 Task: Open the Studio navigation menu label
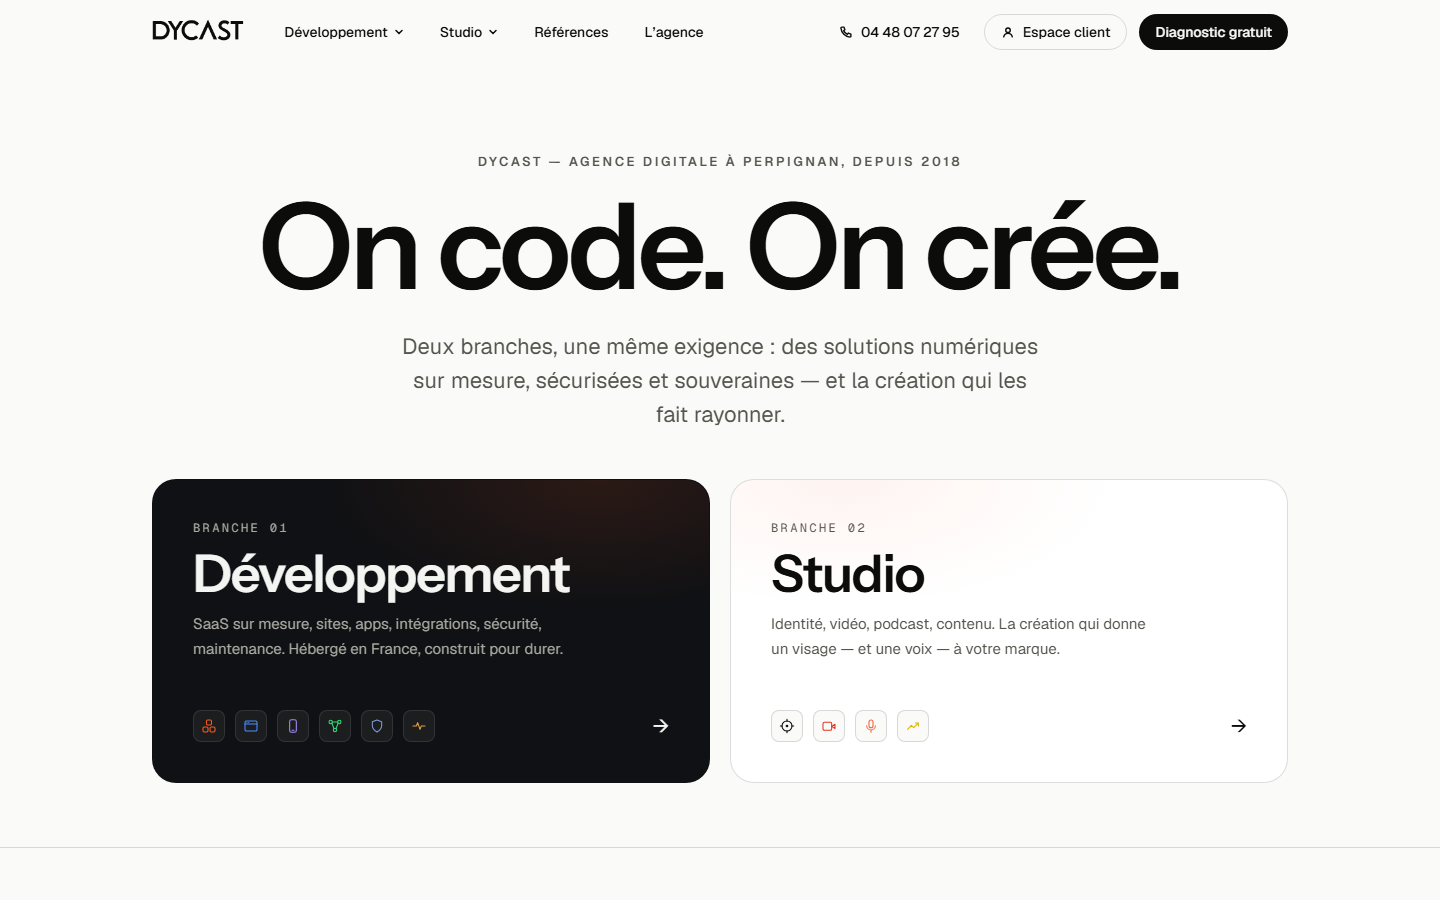(x=461, y=32)
